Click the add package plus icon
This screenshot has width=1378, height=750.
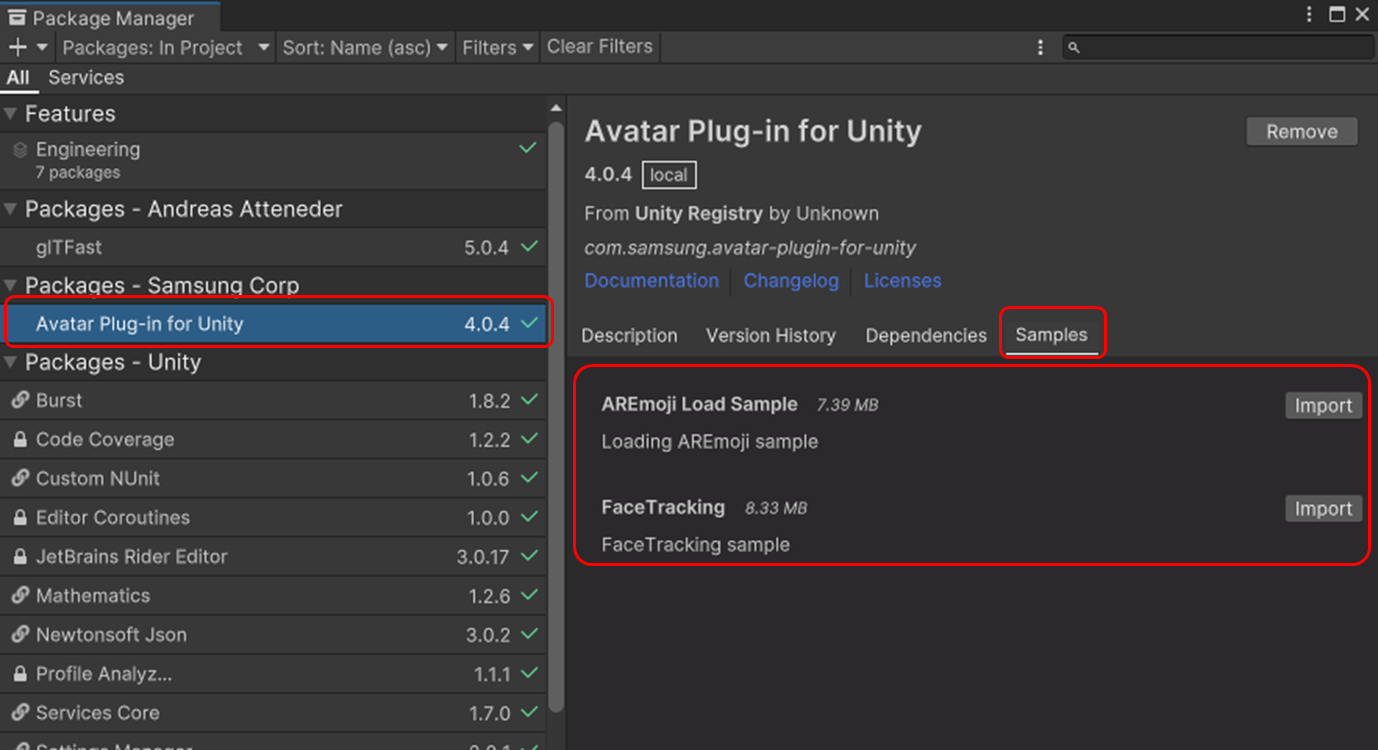[18, 46]
